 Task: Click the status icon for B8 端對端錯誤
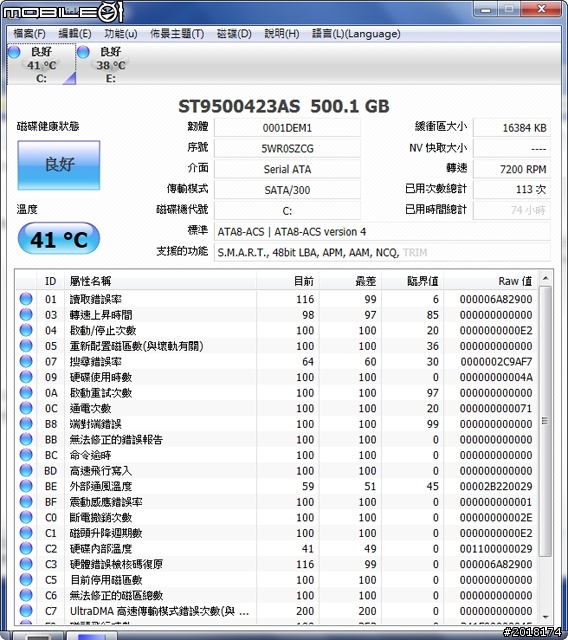pyautogui.click(x=26, y=424)
